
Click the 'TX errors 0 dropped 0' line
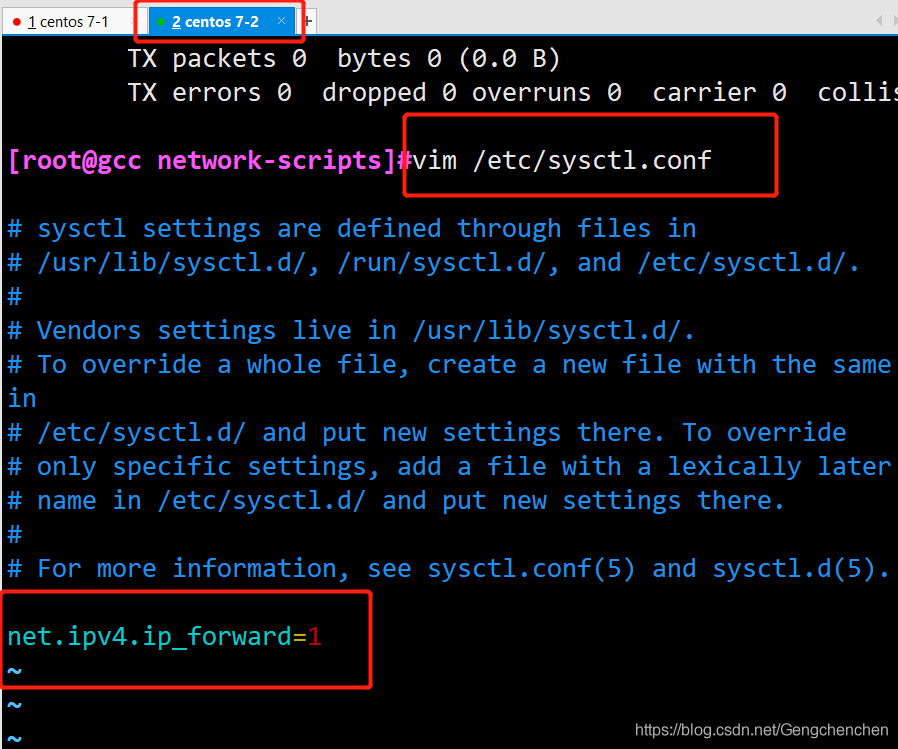tap(513, 93)
